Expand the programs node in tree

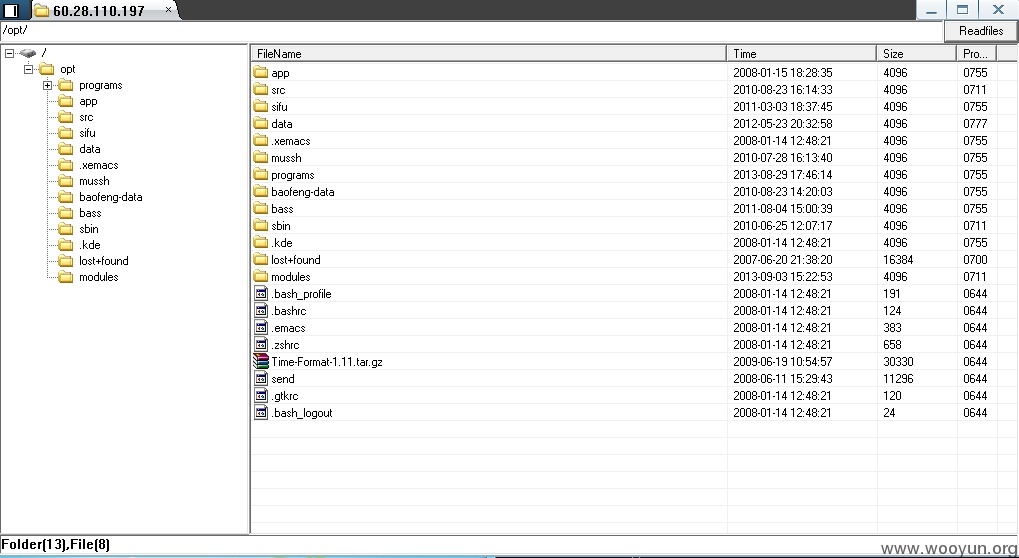47,85
